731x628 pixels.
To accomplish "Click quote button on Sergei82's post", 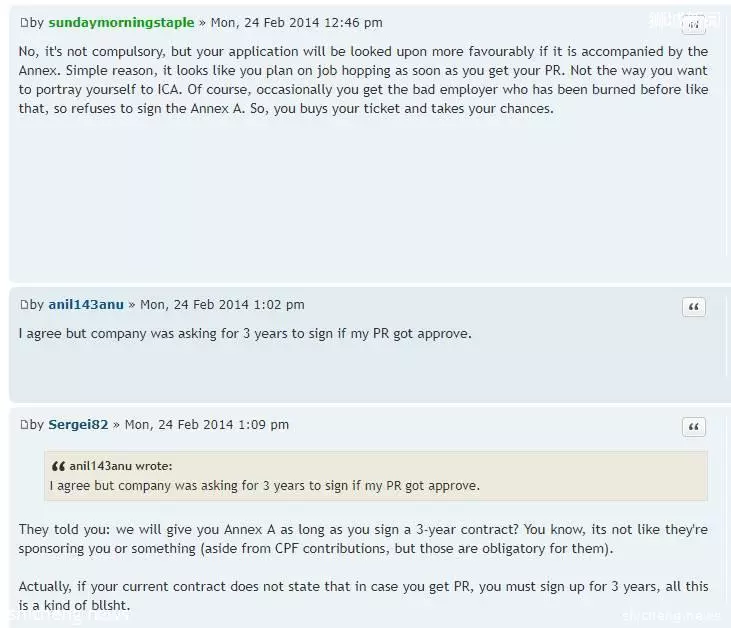I will coord(694,427).
